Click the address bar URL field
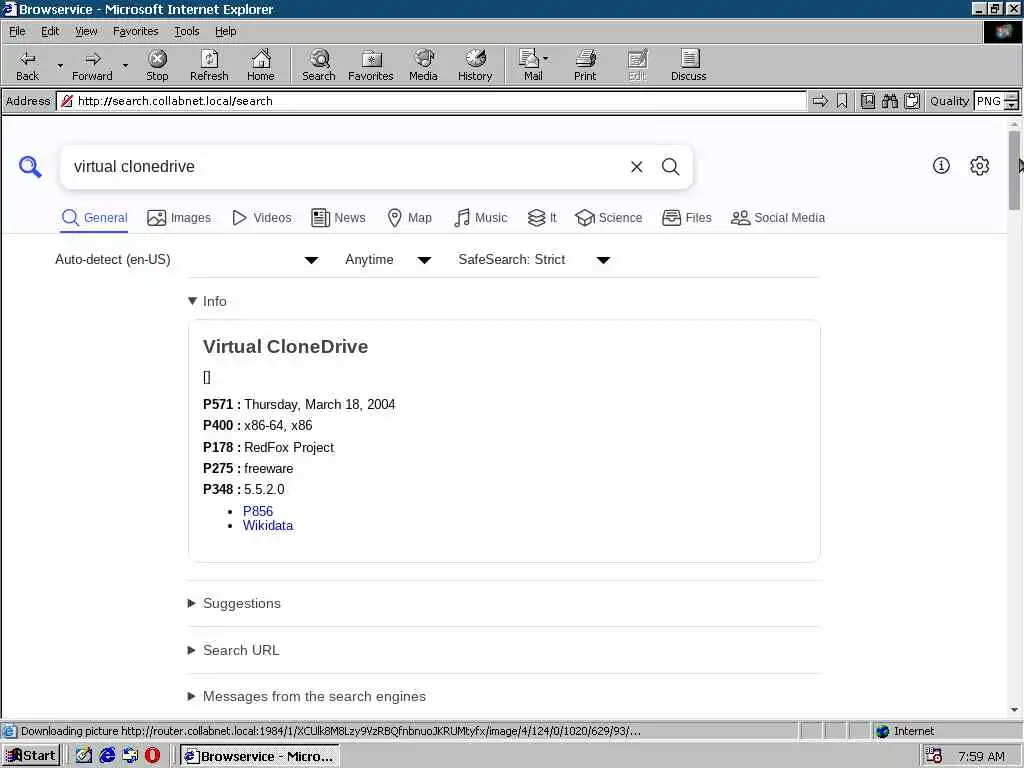 (x=431, y=101)
